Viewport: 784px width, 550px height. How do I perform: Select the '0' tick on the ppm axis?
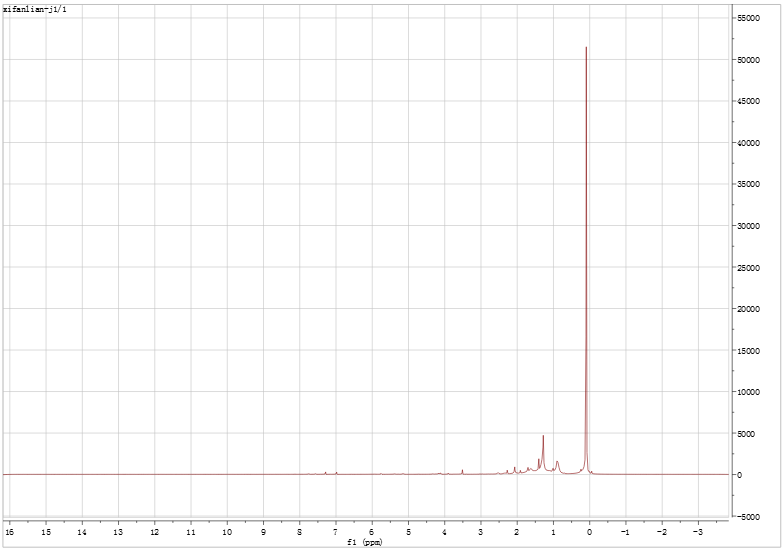click(x=590, y=532)
